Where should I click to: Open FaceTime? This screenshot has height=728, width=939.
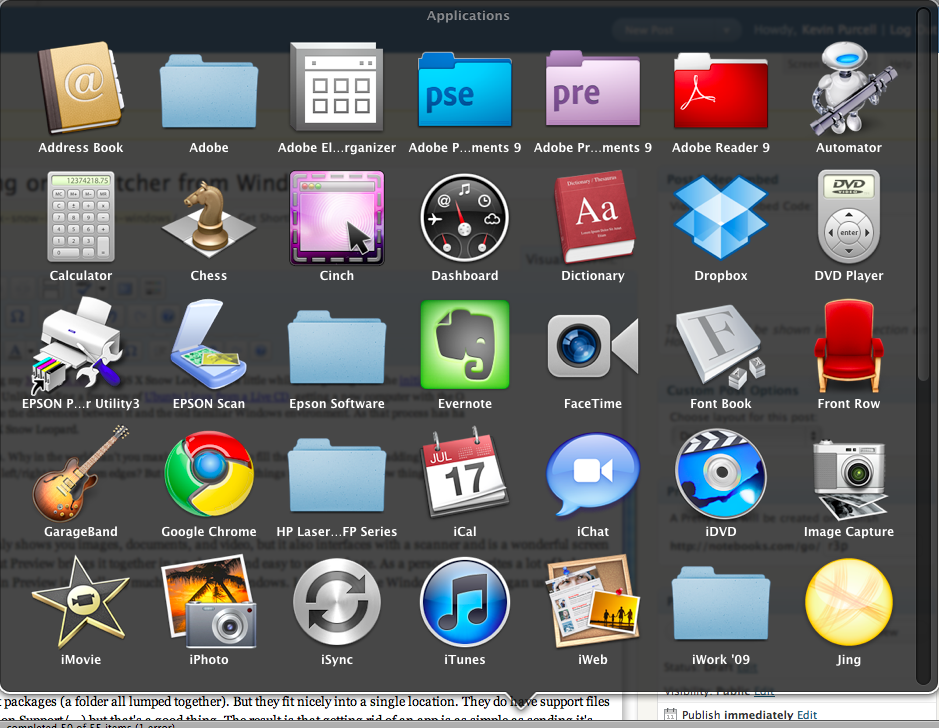(x=593, y=346)
